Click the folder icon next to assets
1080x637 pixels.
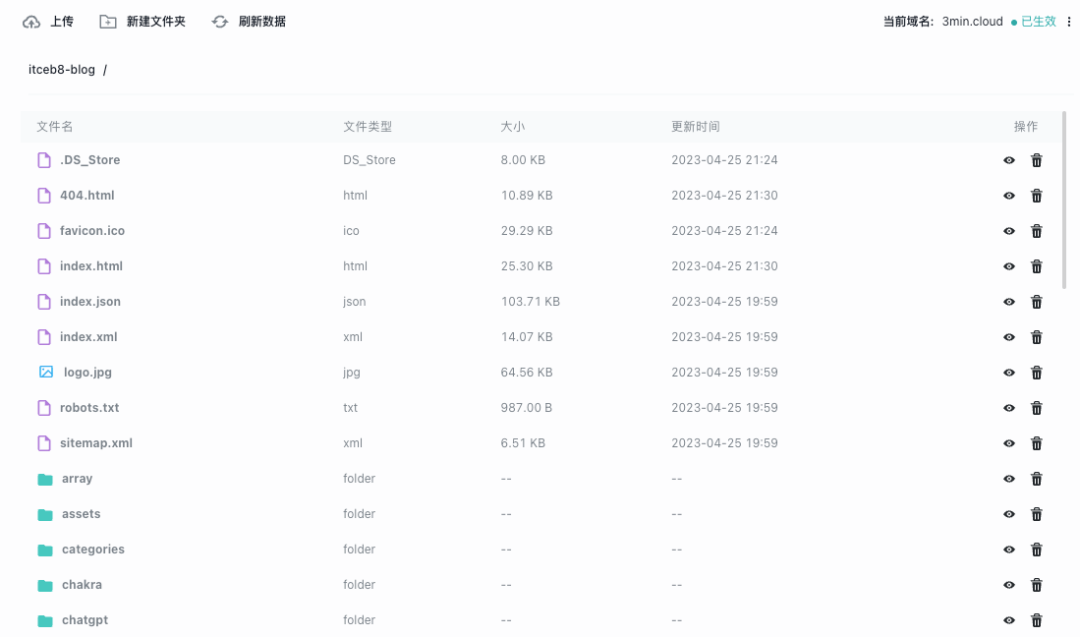point(45,513)
